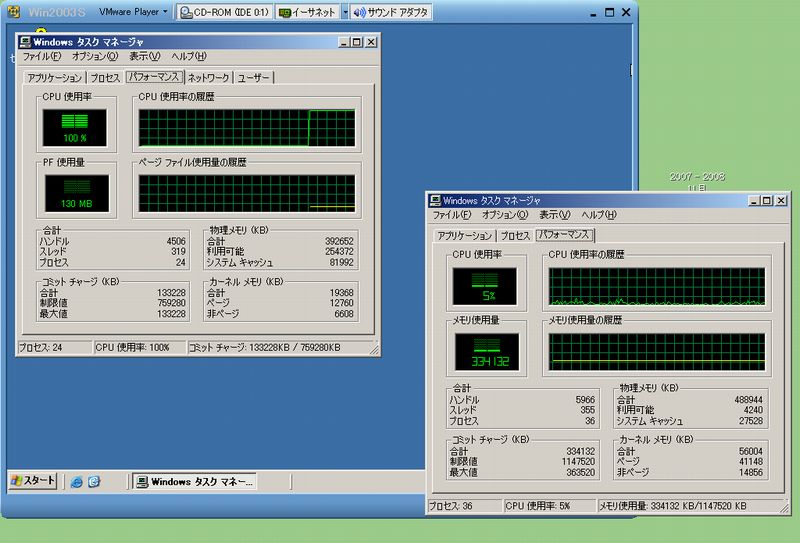Click kernel memory total 56004

point(751,452)
